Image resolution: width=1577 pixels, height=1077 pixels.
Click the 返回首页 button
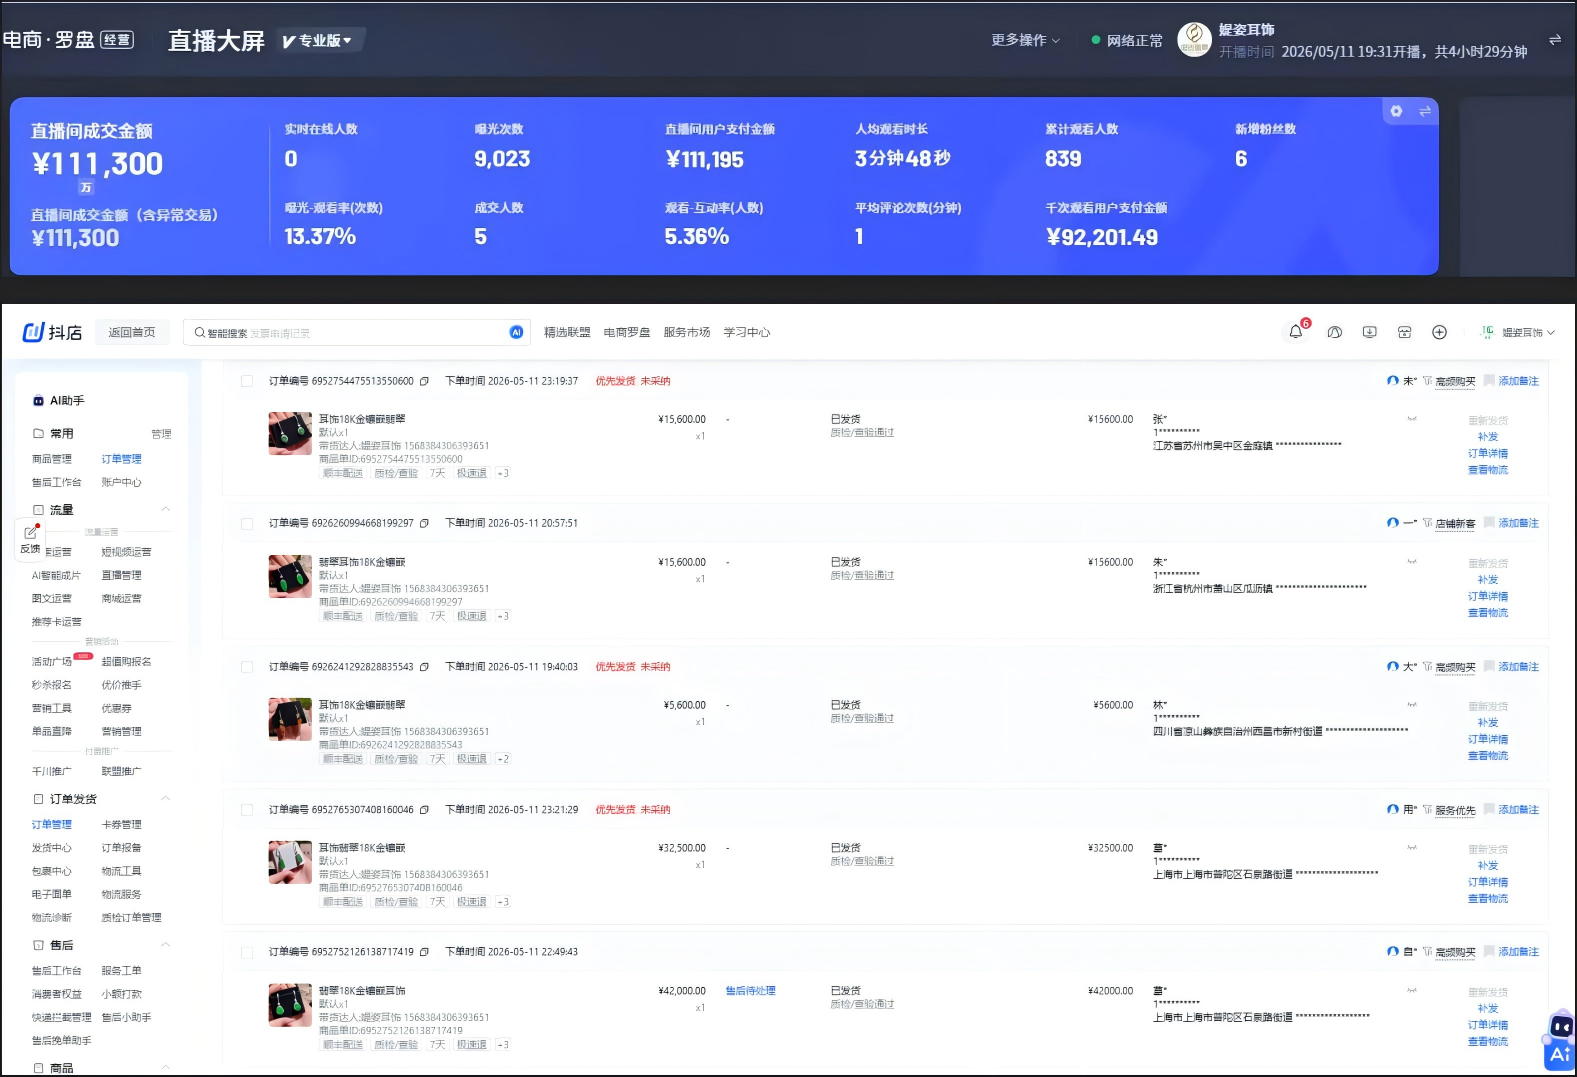coord(132,332)
